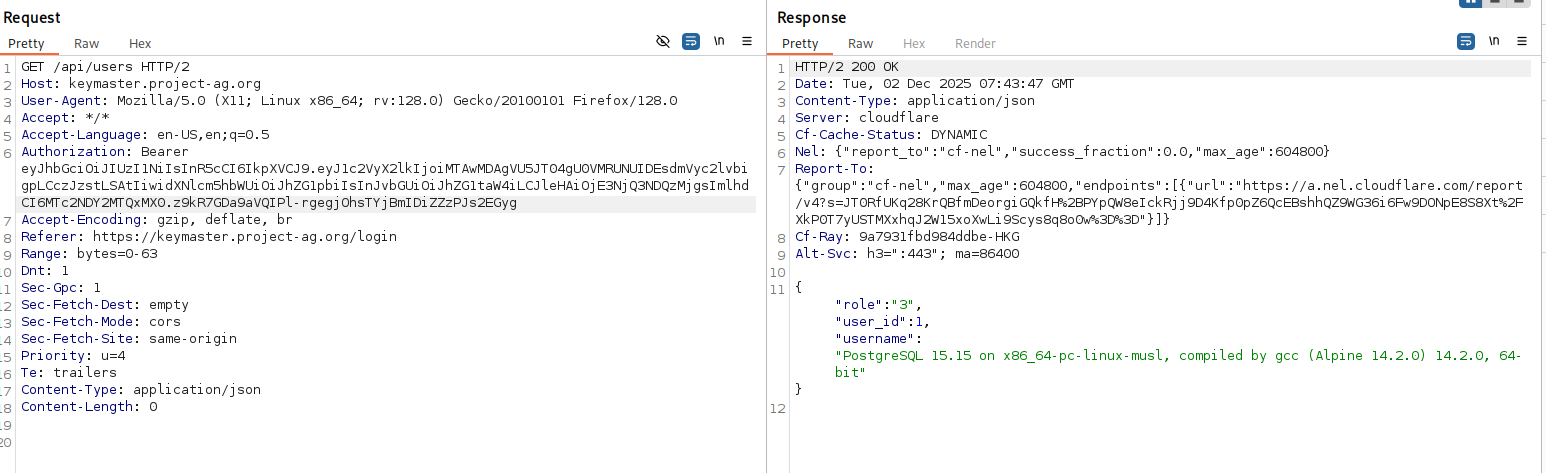Switch the Response view to the Raw tab
Viewport: 1546px width, 473px height.
[860, 43]
